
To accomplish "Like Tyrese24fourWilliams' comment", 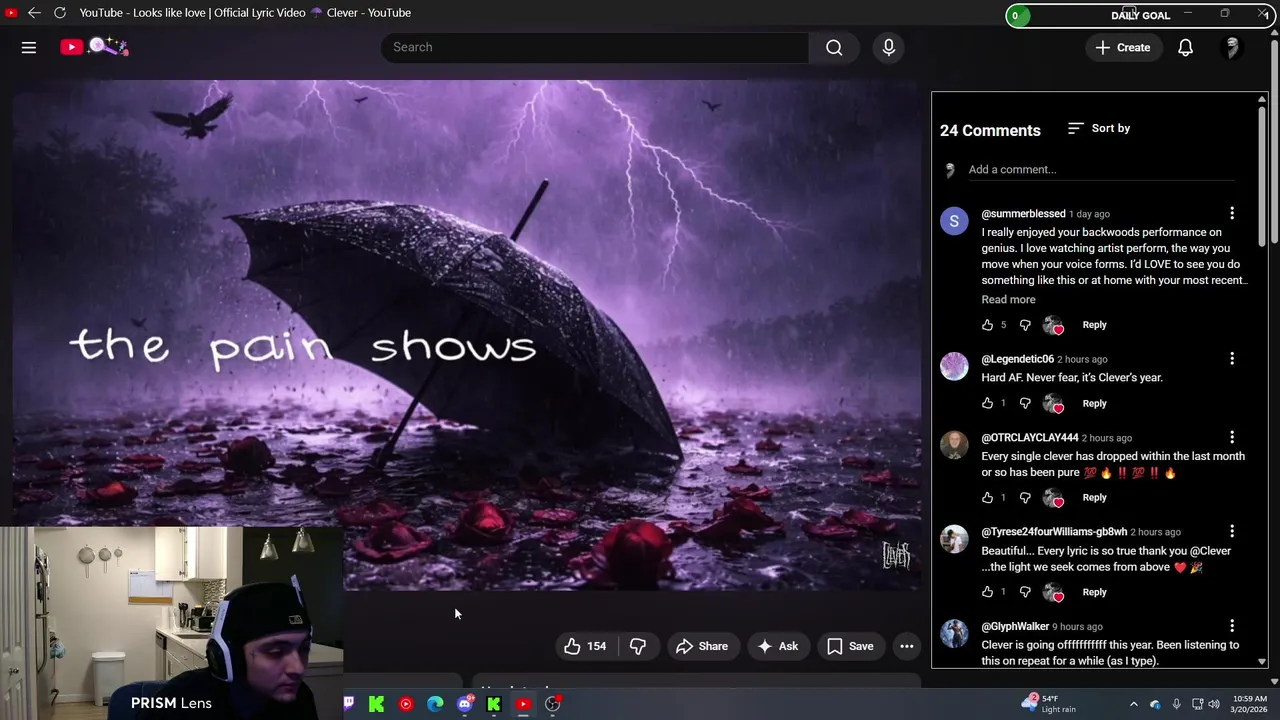I will pyautogui.click(x=988, y=592).
